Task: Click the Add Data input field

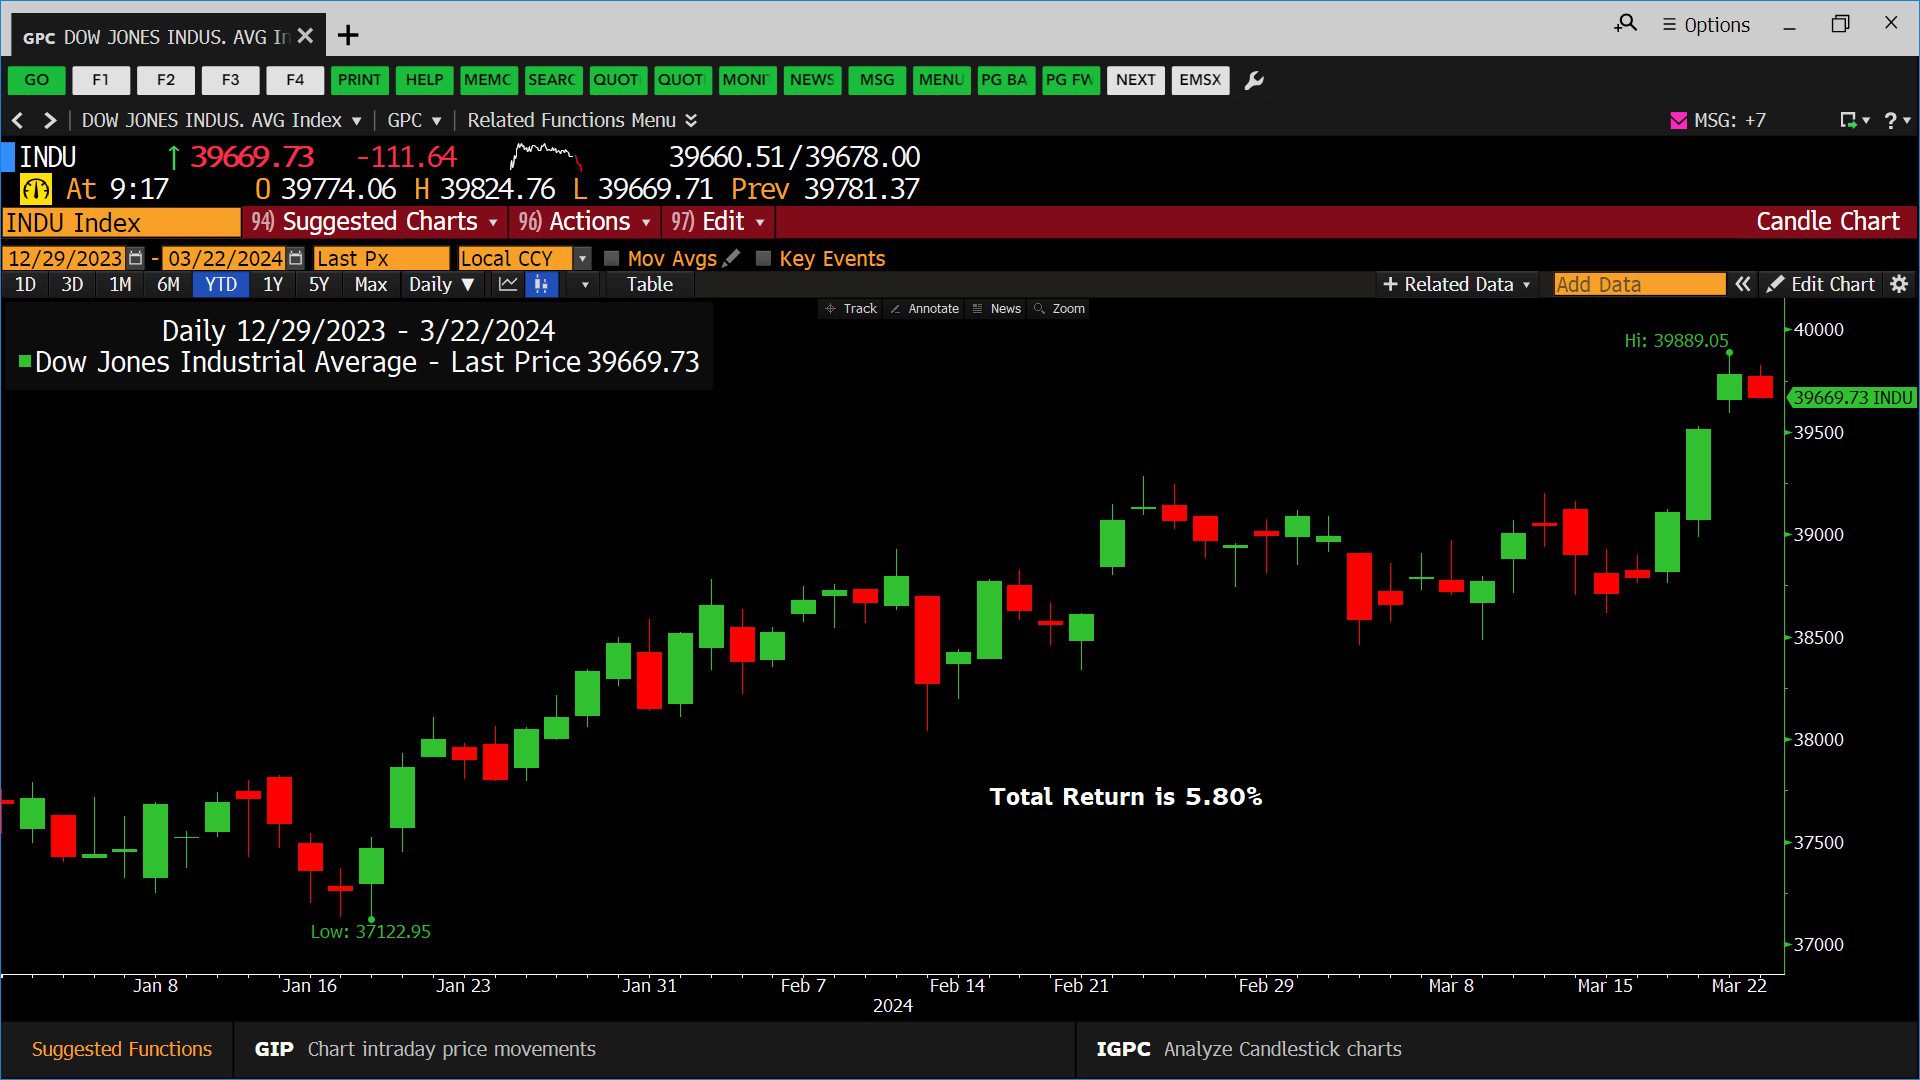Action: [x=1640, y=284]
